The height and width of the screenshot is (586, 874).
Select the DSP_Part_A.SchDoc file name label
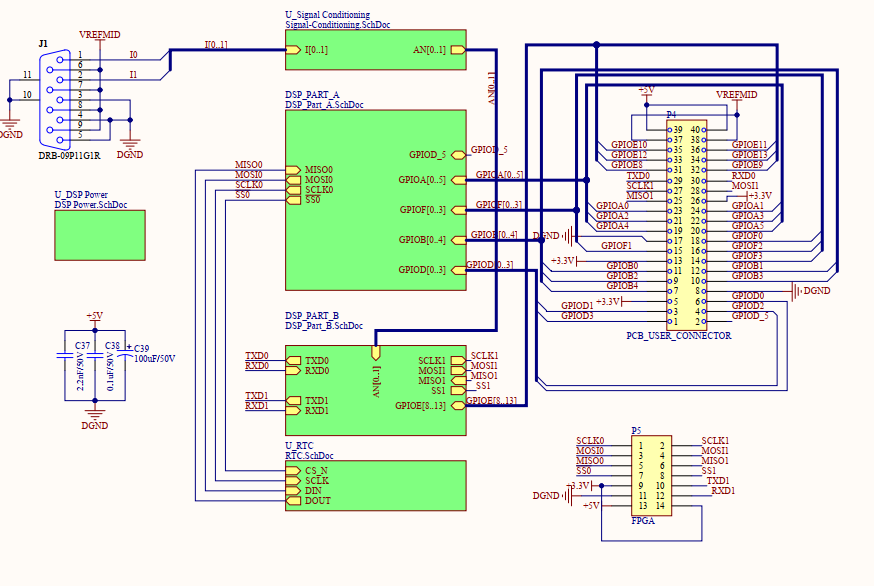tap(324, 105)
